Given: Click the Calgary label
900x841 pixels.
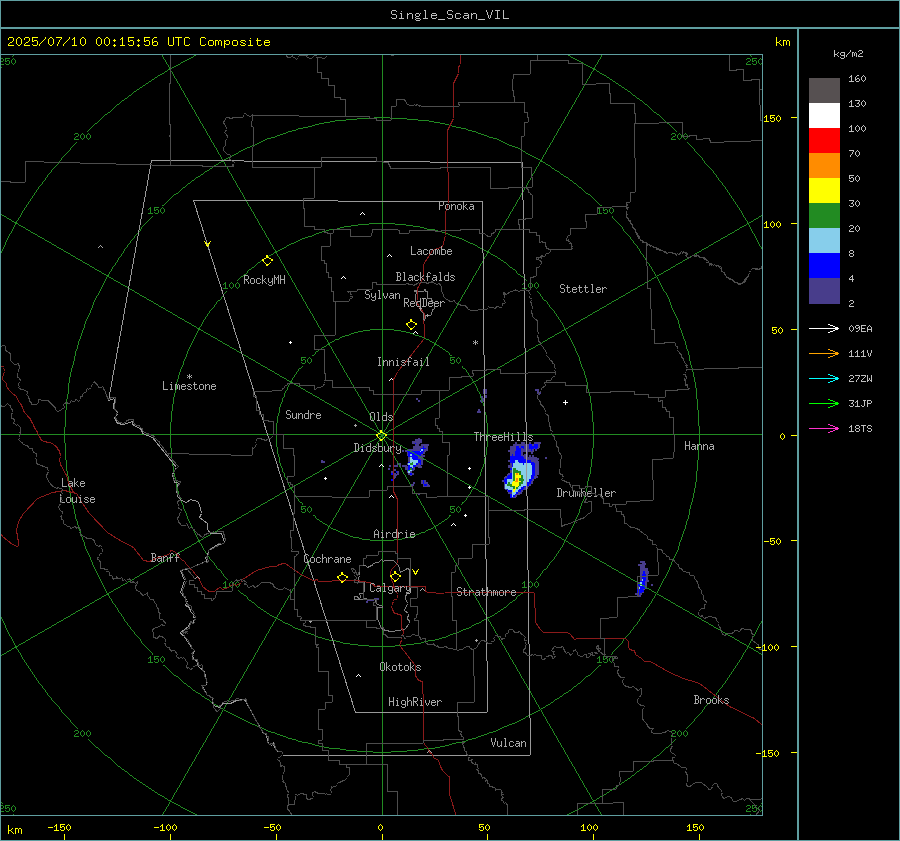Looking at the screenshot, I should [x=390, y=588].
